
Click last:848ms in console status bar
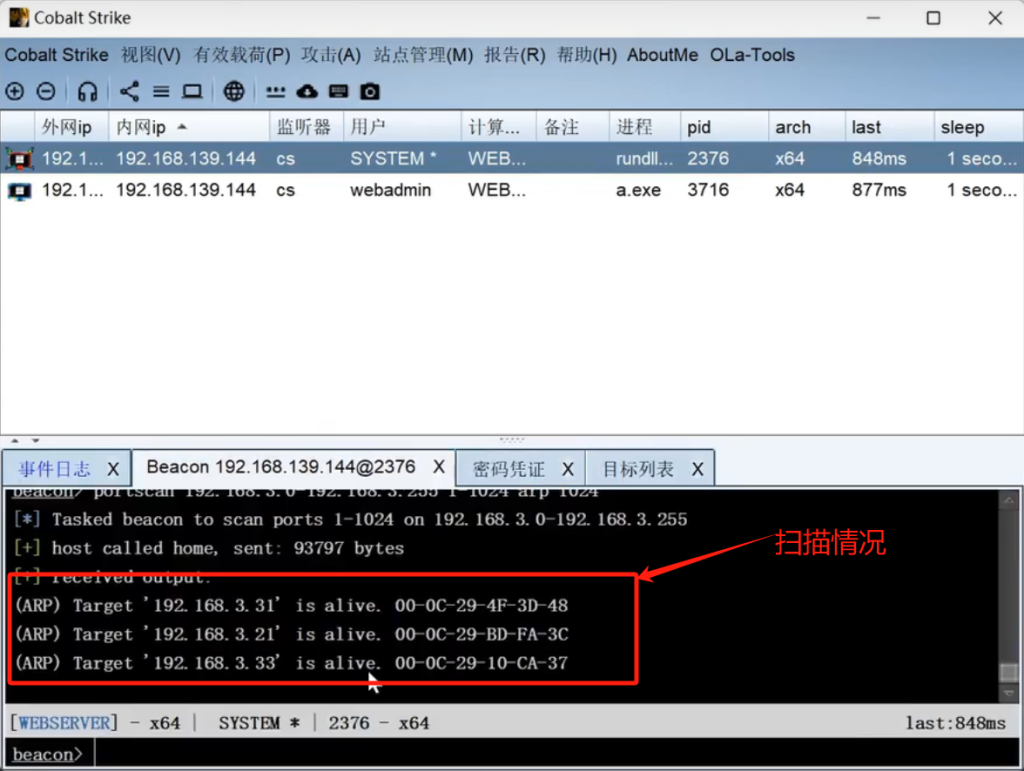(955, 723)
